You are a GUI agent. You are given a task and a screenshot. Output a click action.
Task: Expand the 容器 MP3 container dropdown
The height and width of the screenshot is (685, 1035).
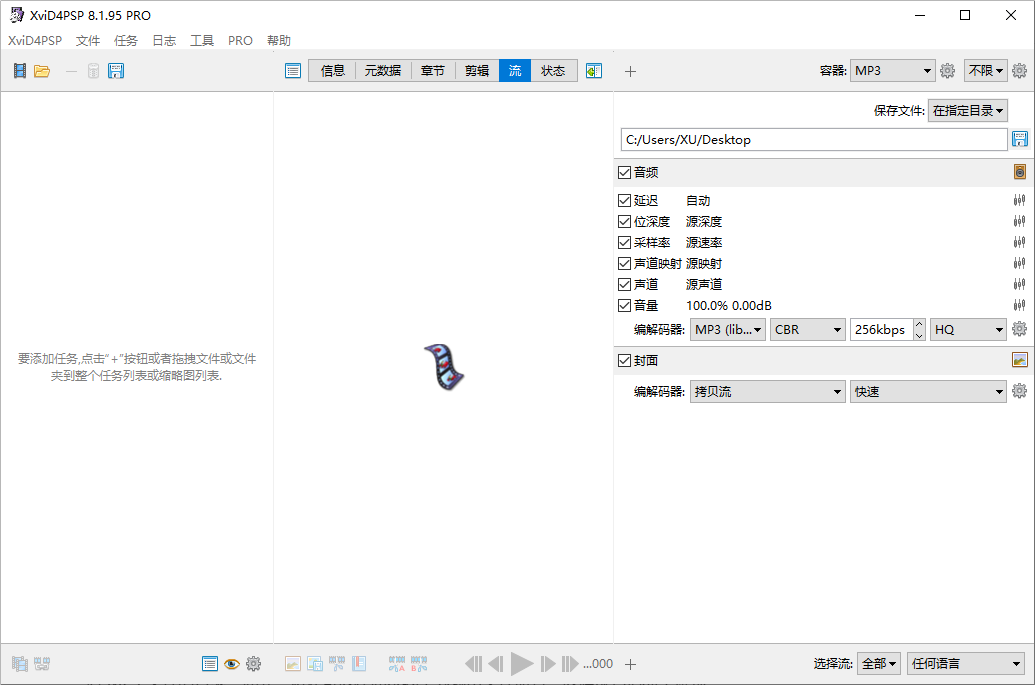(893, 71)
